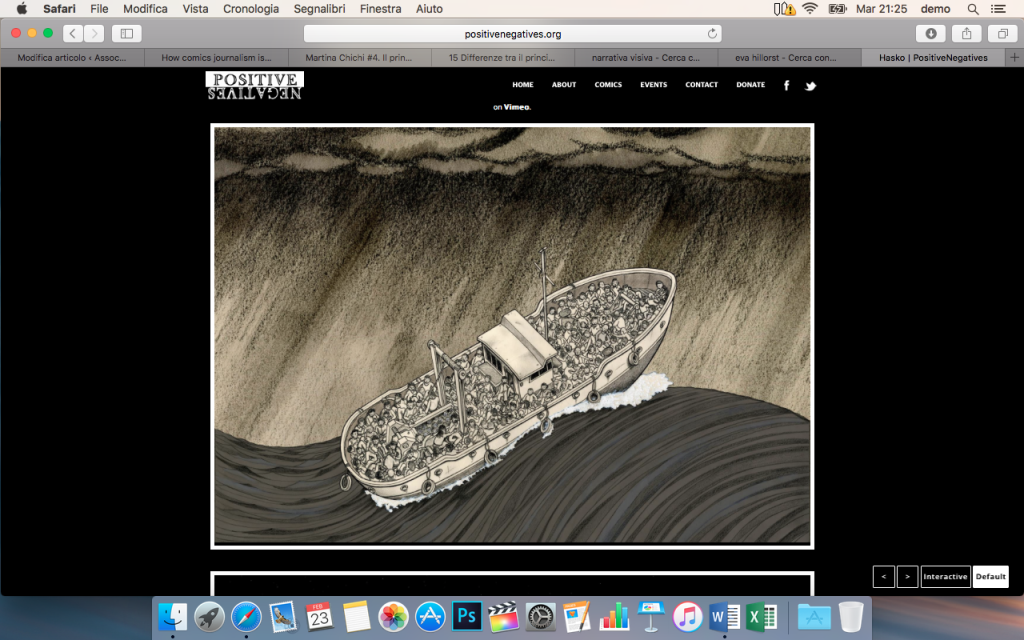Screen dimensions: 1024x640
Task: Open iTunes from the Dock
Action: tap(688, 616)
